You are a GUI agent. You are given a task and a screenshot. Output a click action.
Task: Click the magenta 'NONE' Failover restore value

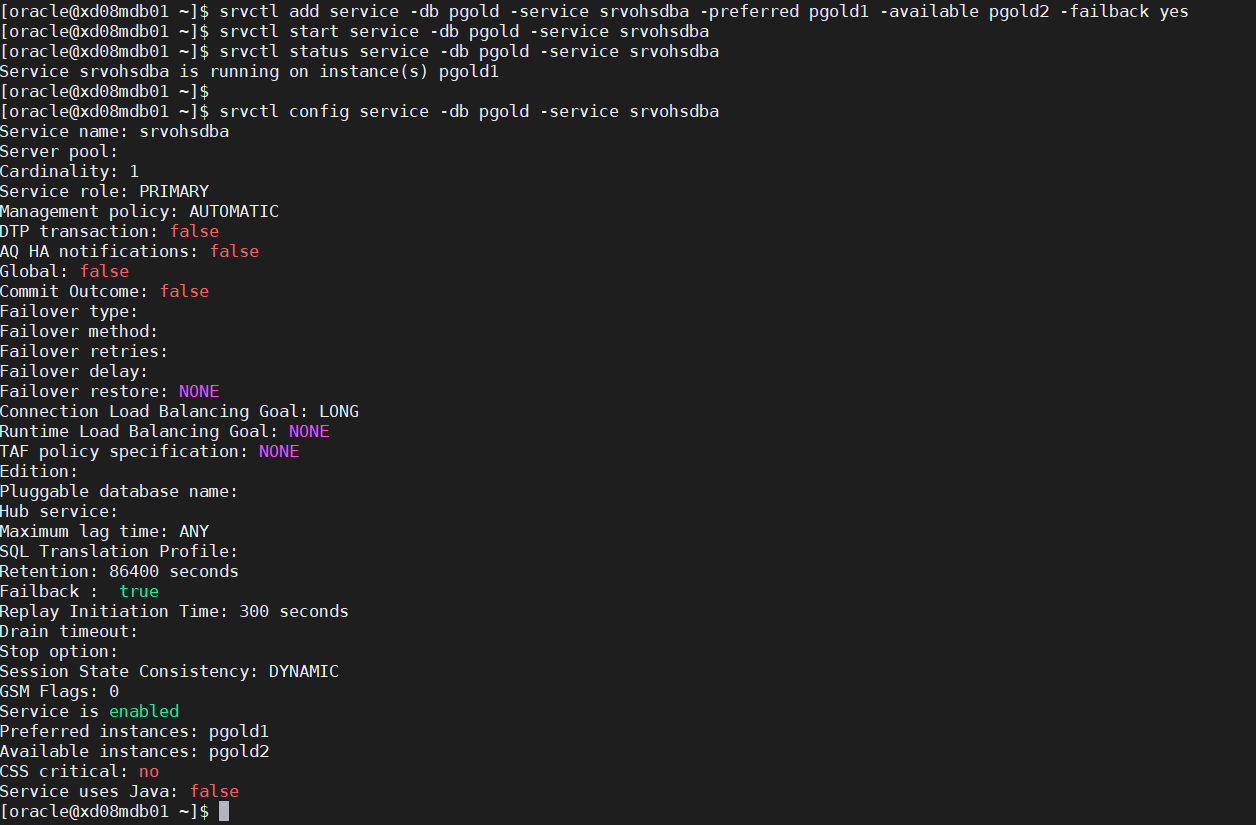[x=199, y=391]
